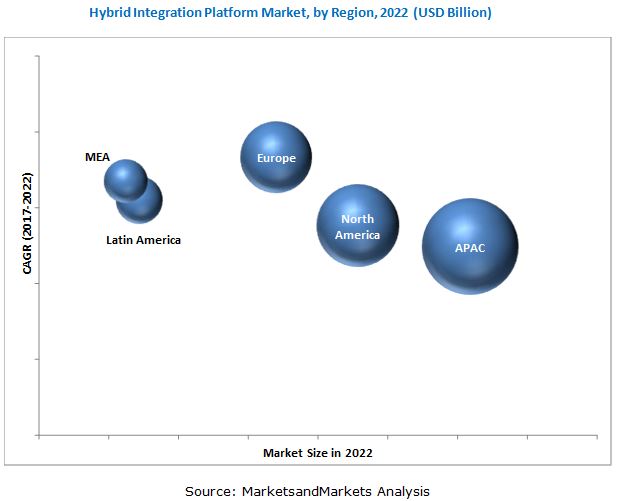The width and height of the screenshot is (619, 501).
Task: Click the "(USD Billion)" unit in the title
Action: [x=449, y=13]
